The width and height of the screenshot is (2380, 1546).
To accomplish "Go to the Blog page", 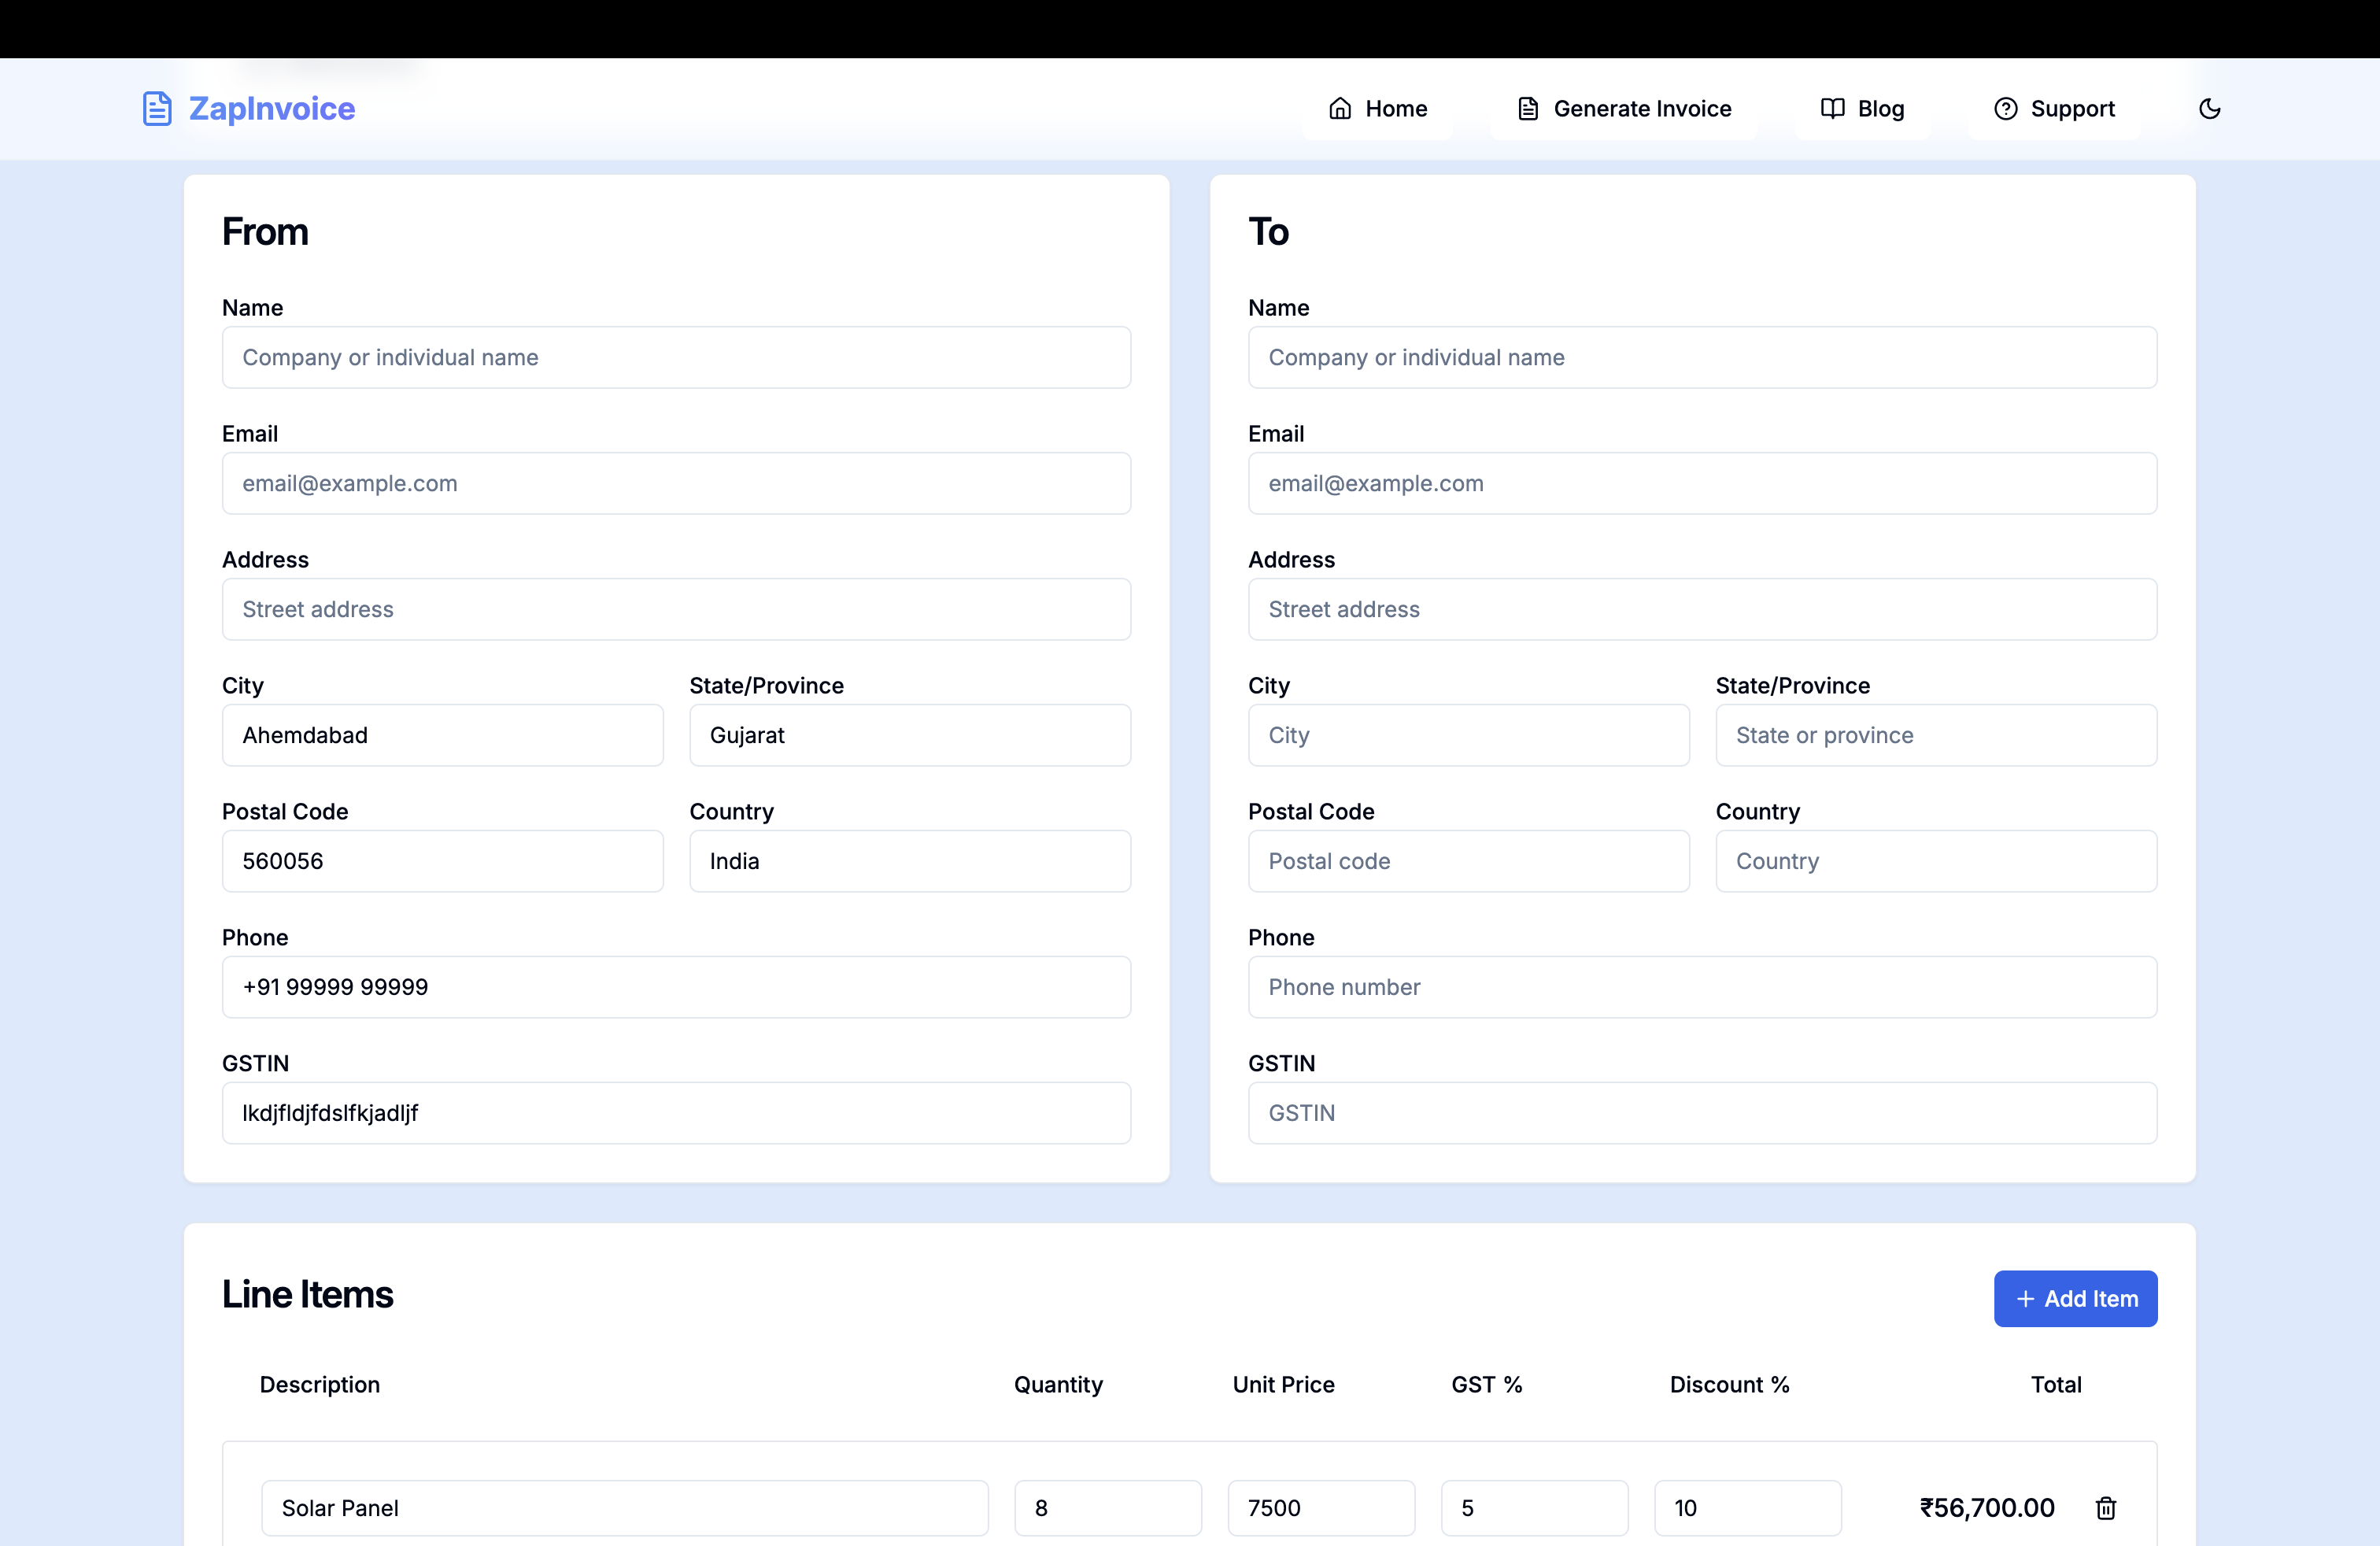I will (1862, 108).
